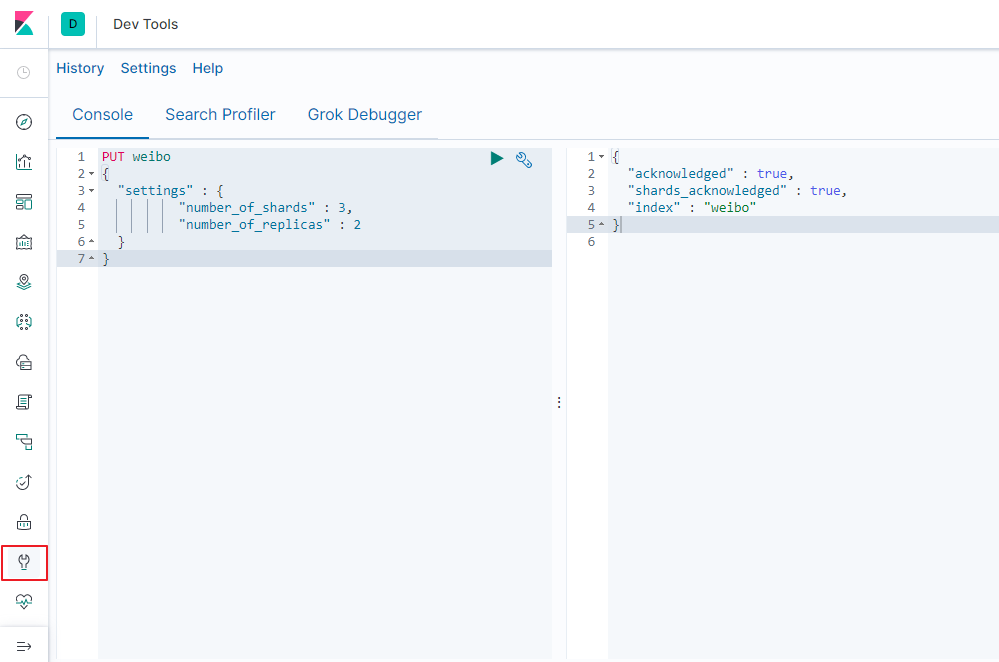Open the History link

[x=80, y=68]
